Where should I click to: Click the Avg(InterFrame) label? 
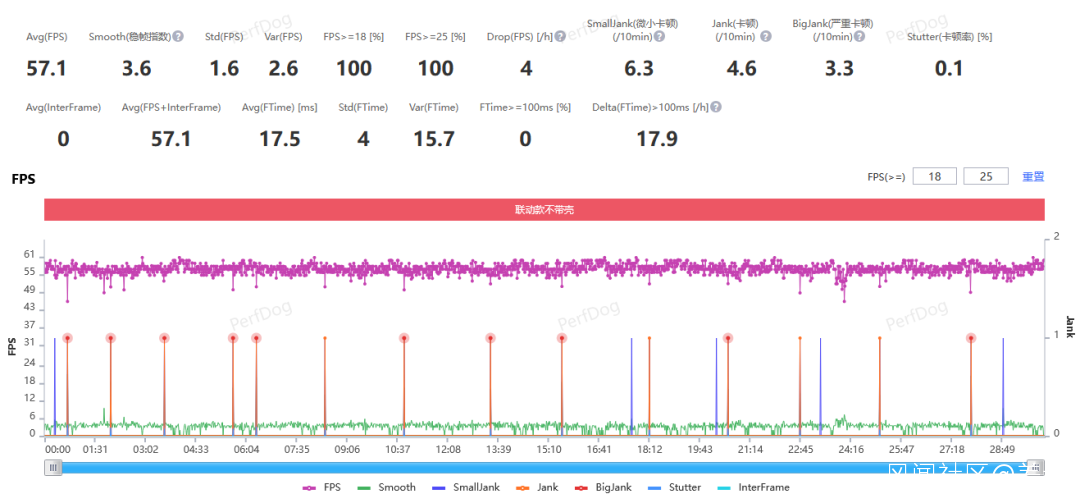[x=63, y=107]
